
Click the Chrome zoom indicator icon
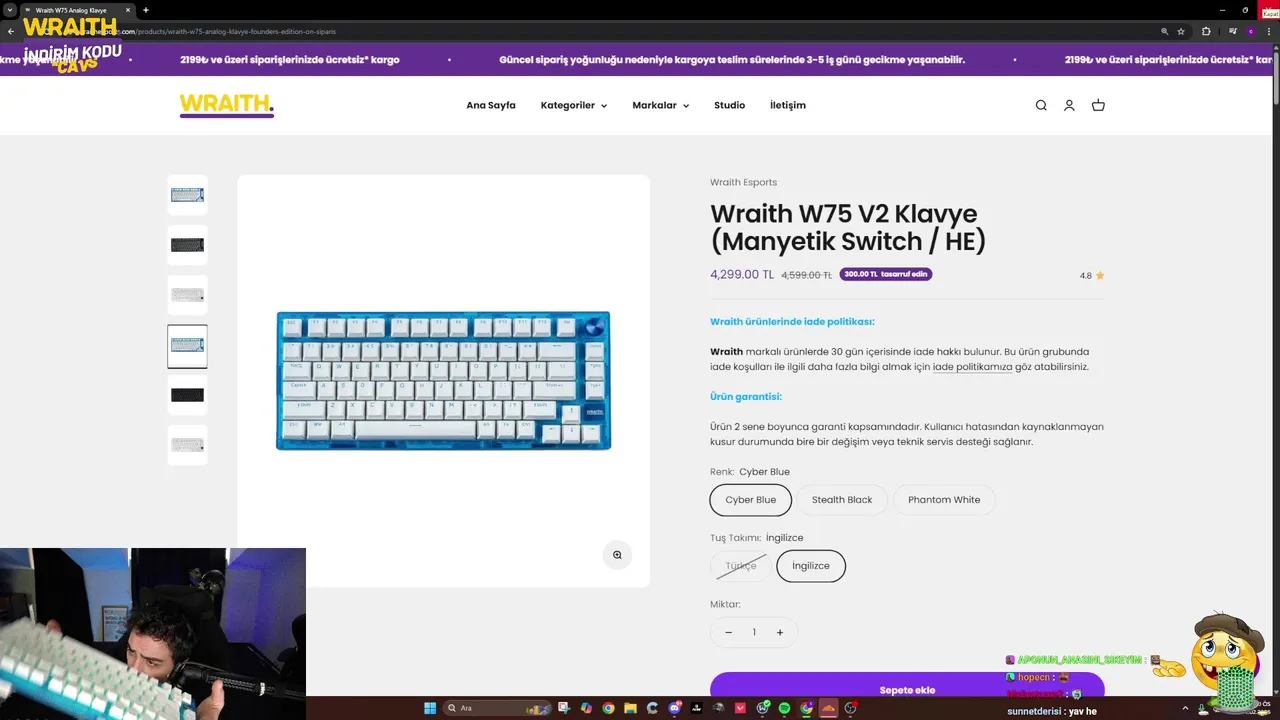1165,31
